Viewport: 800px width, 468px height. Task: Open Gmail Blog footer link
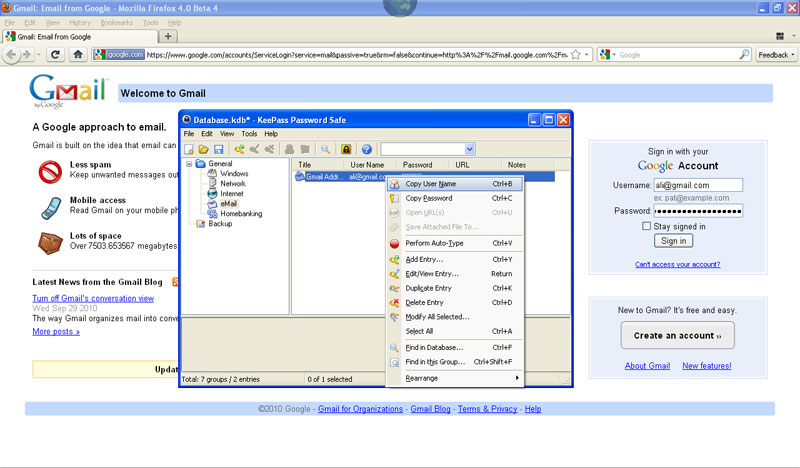pos(430,409)
